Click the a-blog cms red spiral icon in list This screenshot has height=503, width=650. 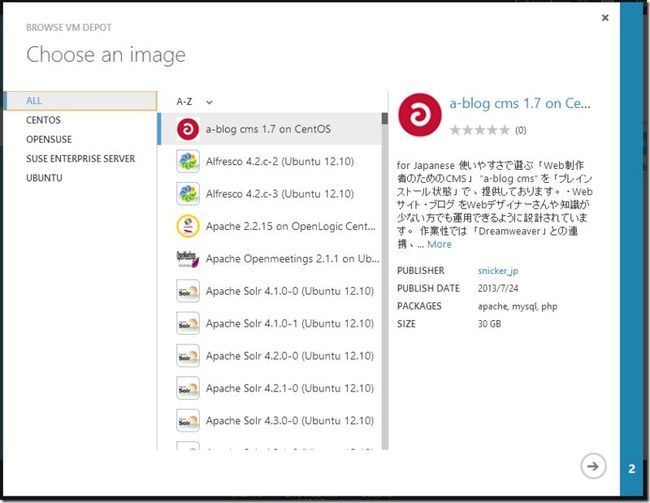tap(188, 129)
